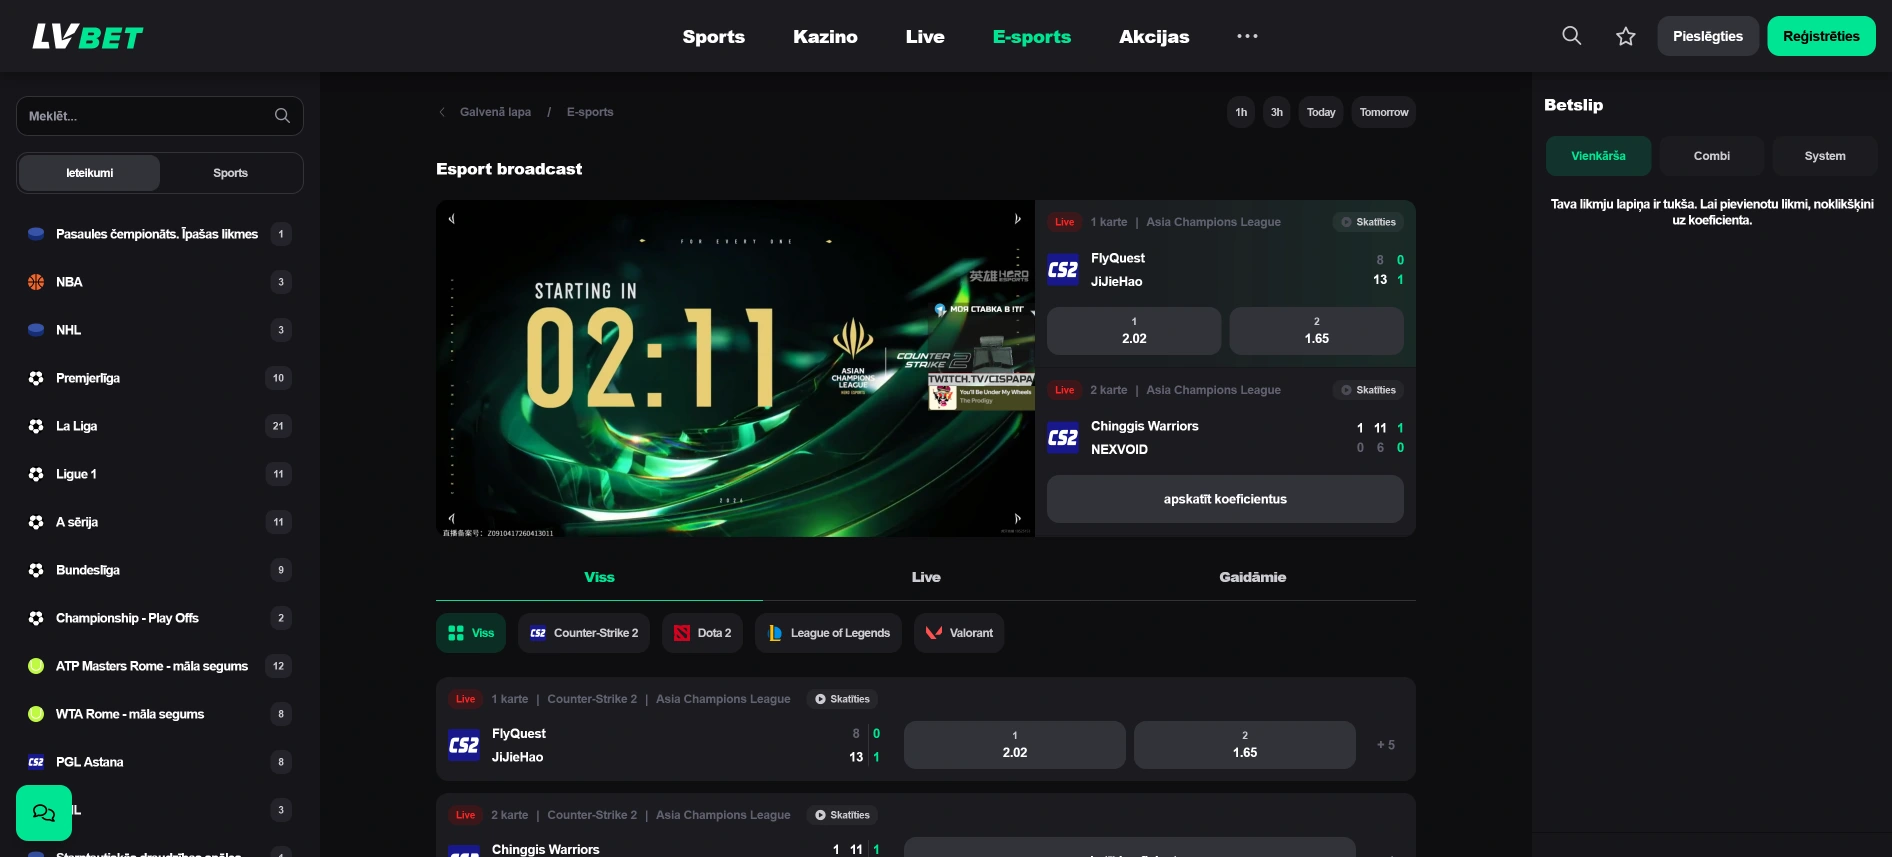Filter events to next 1h
1892x857 pixels.
1241,112
